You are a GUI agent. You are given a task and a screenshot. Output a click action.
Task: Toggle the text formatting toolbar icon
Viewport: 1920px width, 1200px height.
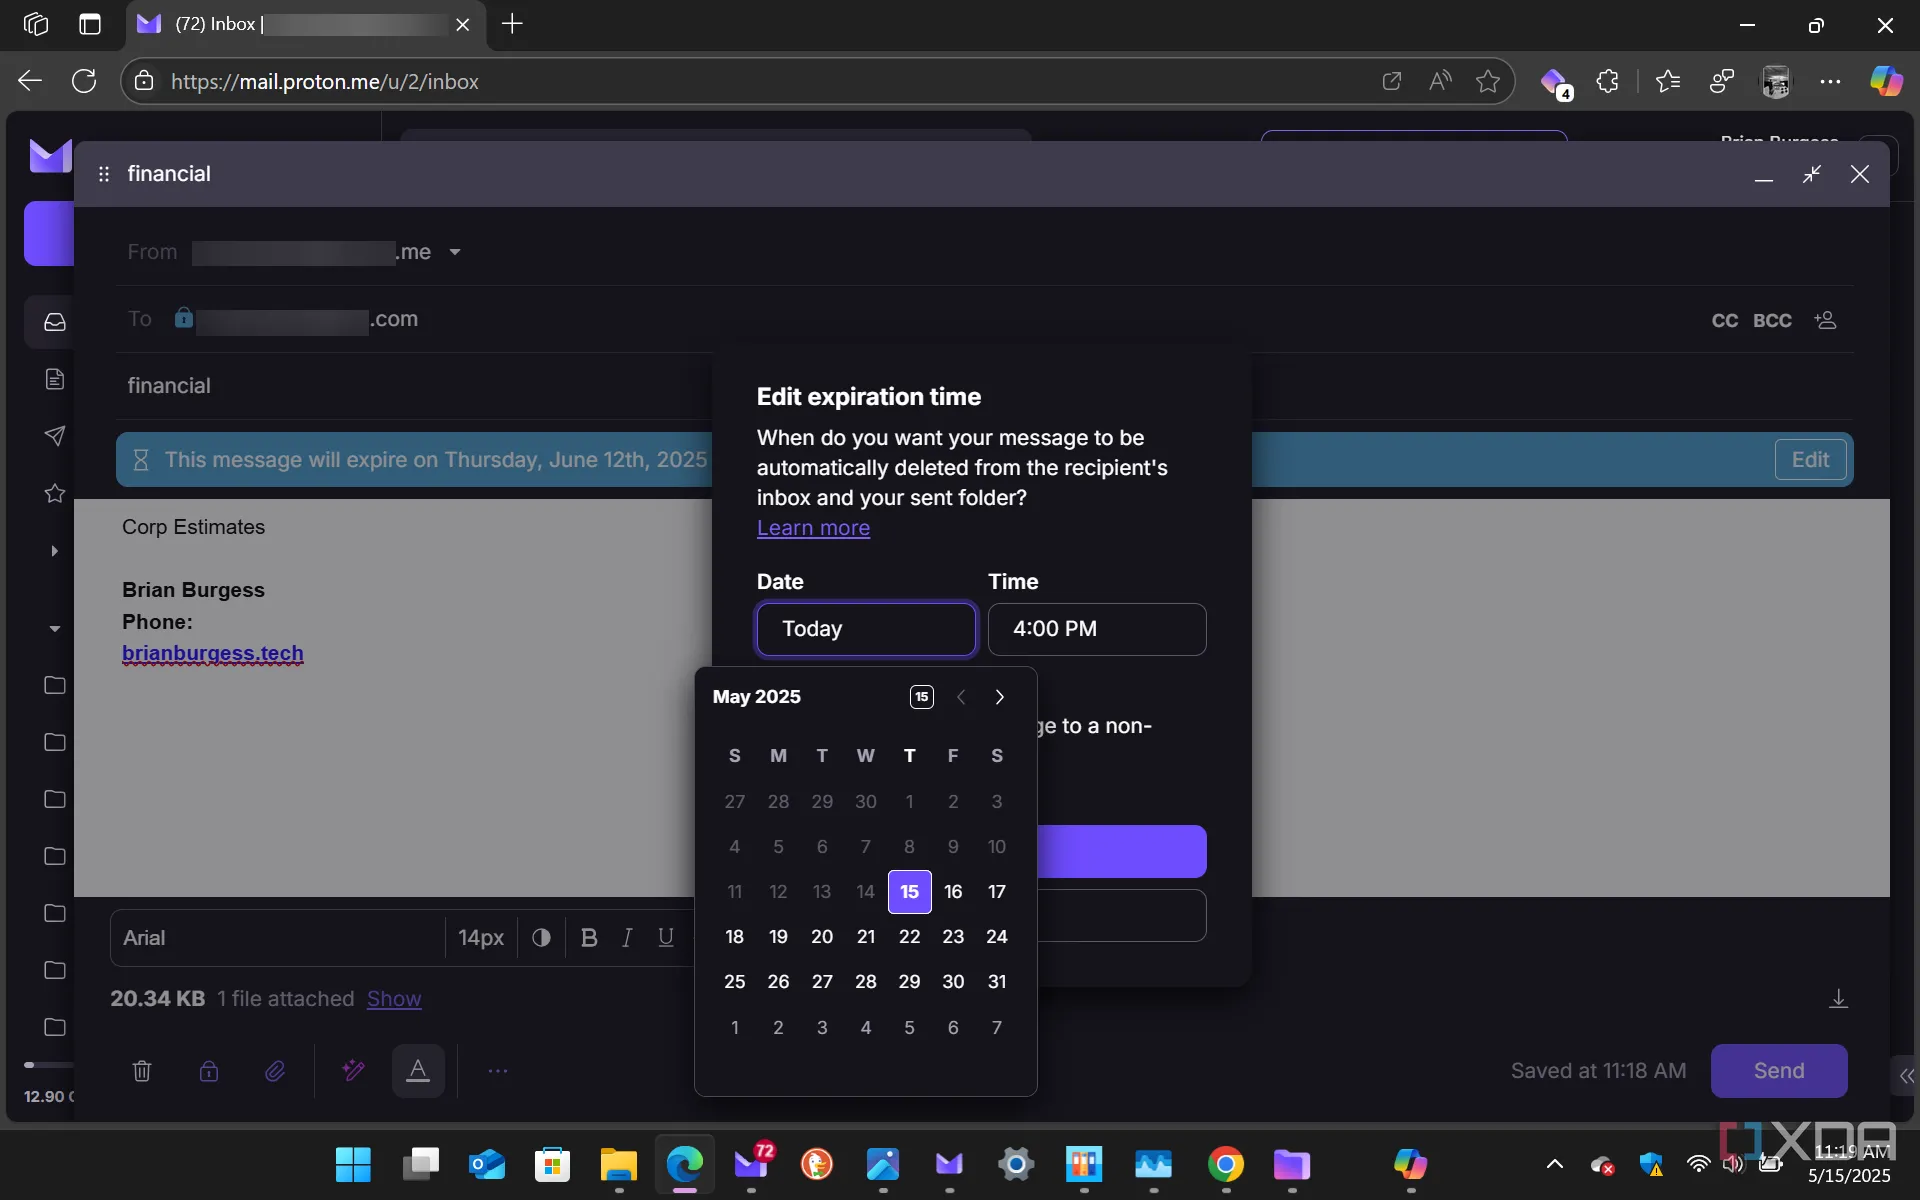coord(418,1071)
